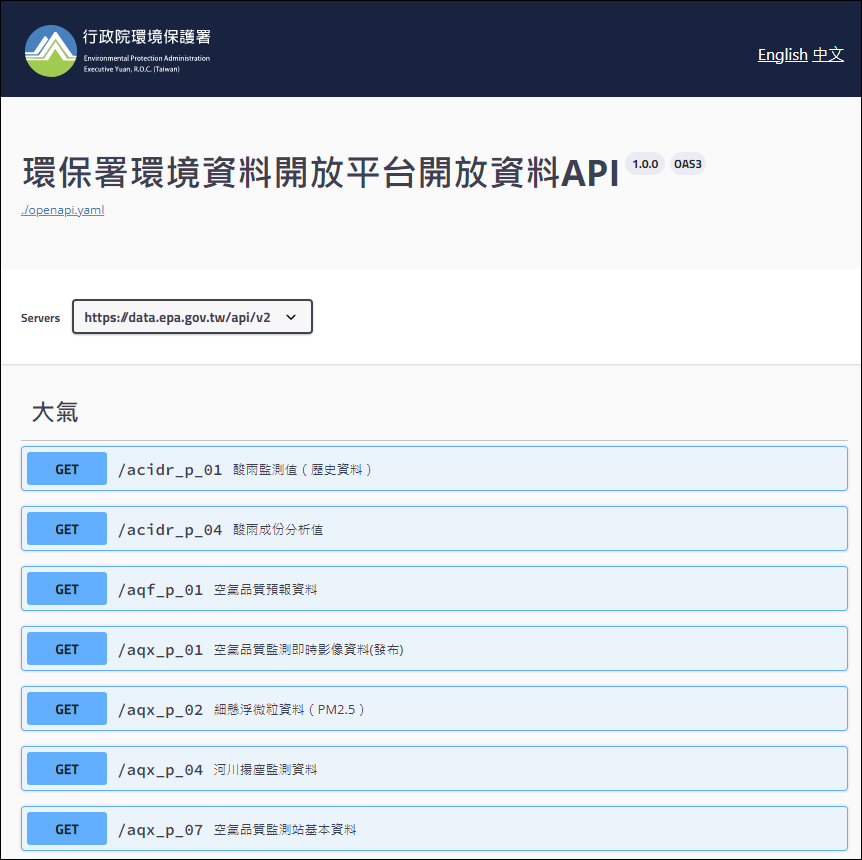The image size is (862, 860).
Task: Click the GET button for /acidr_p_04
Action: tap(67, 529)
